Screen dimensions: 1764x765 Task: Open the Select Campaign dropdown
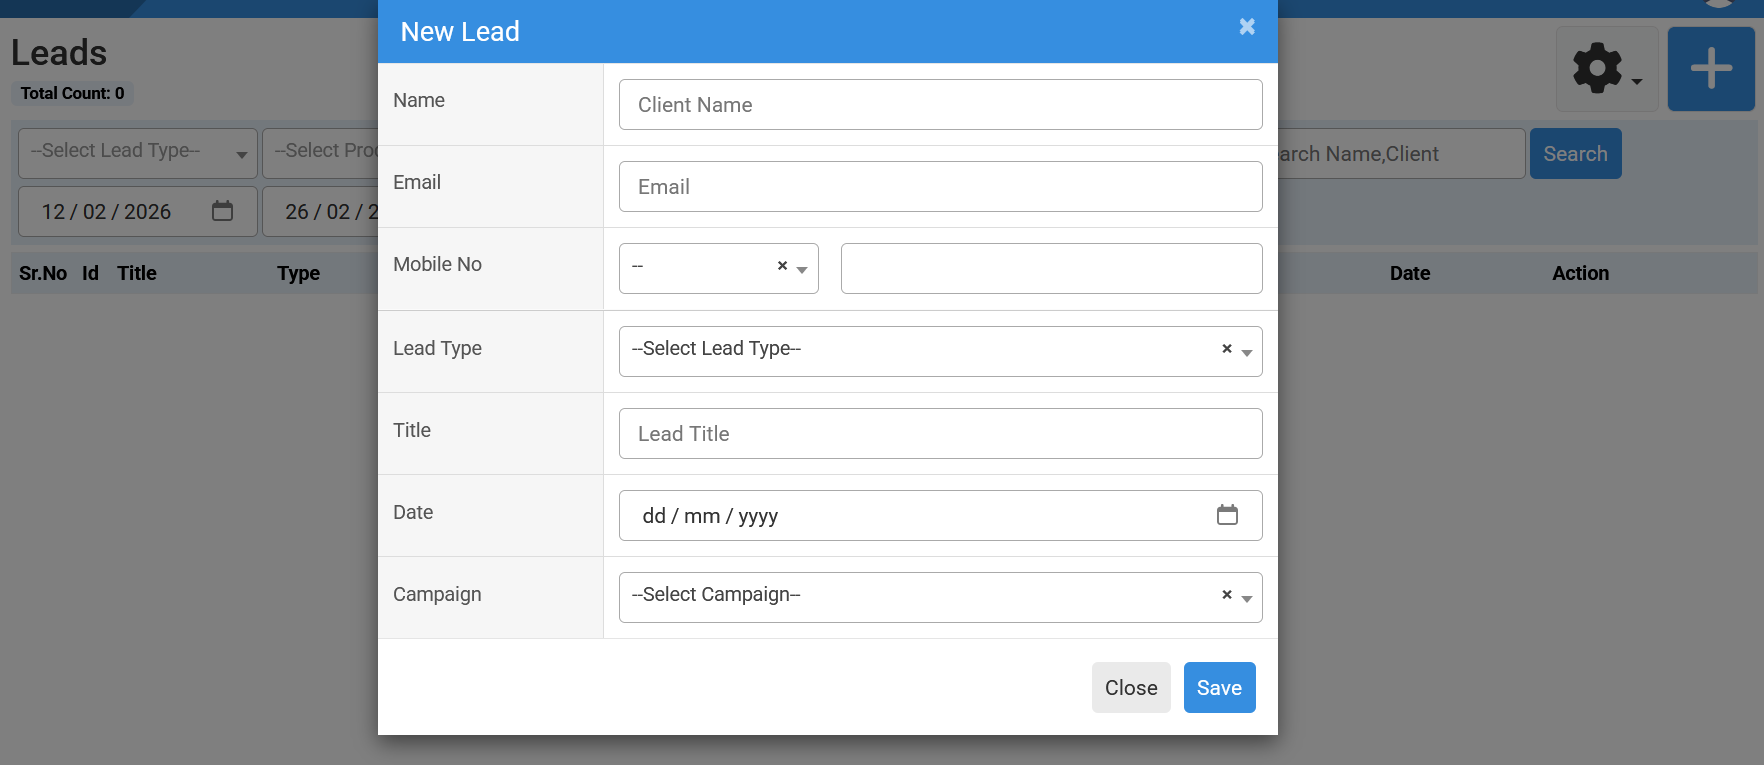tap(920, 597)
